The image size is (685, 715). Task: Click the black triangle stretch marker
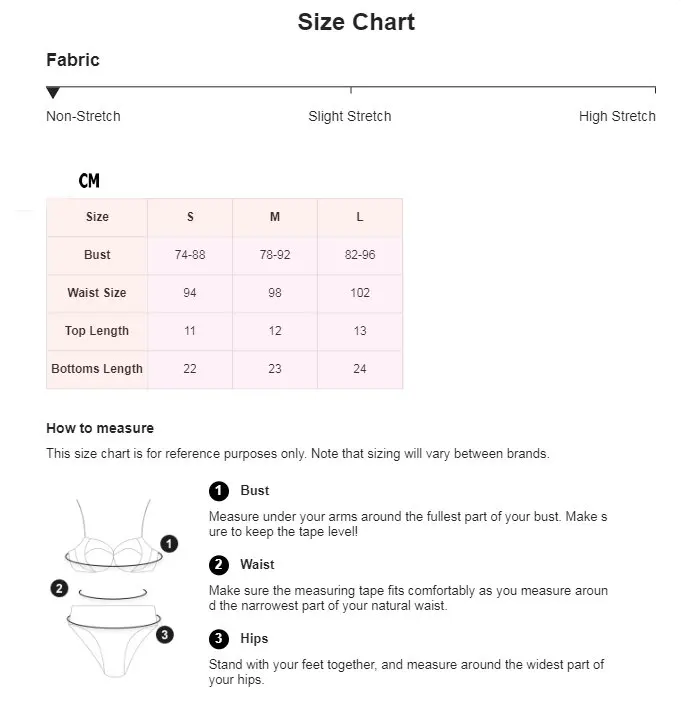point(53,93)
